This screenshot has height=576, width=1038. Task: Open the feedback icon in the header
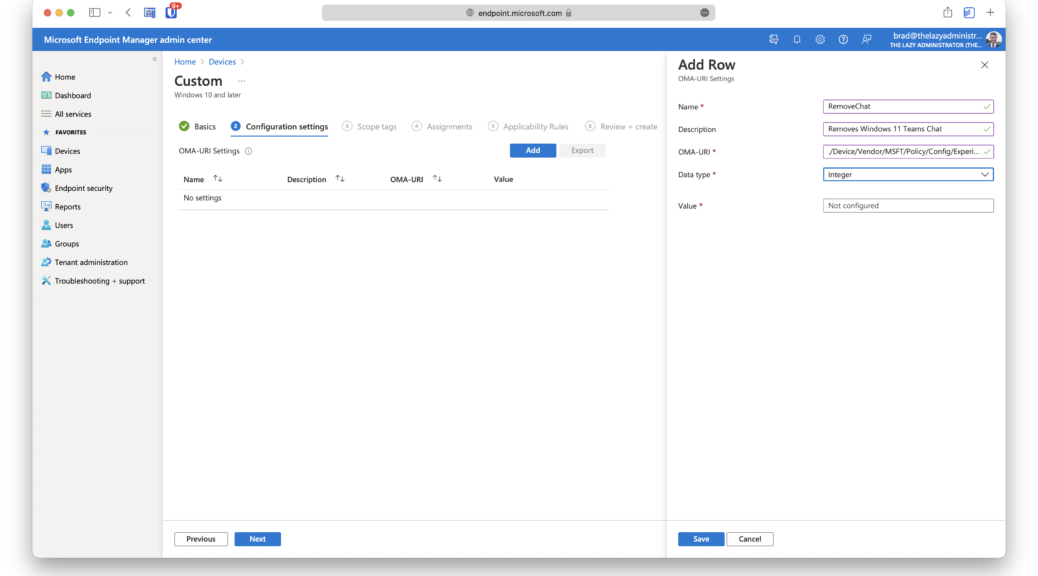click(x=867, y=40)
